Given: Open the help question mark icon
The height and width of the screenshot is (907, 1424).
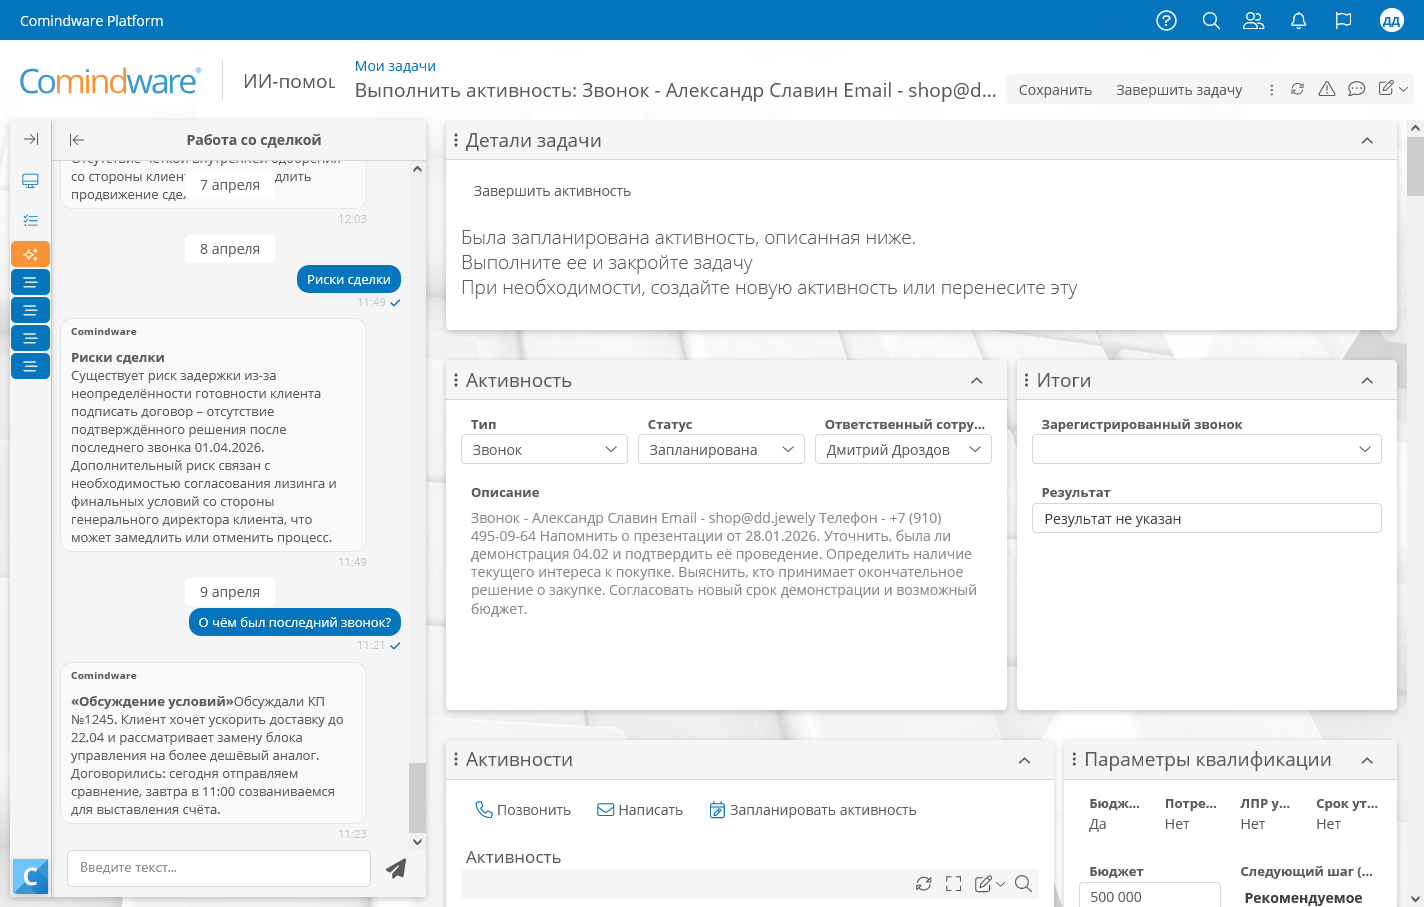Looking at the screenshot, I should tap(1166, 20).
